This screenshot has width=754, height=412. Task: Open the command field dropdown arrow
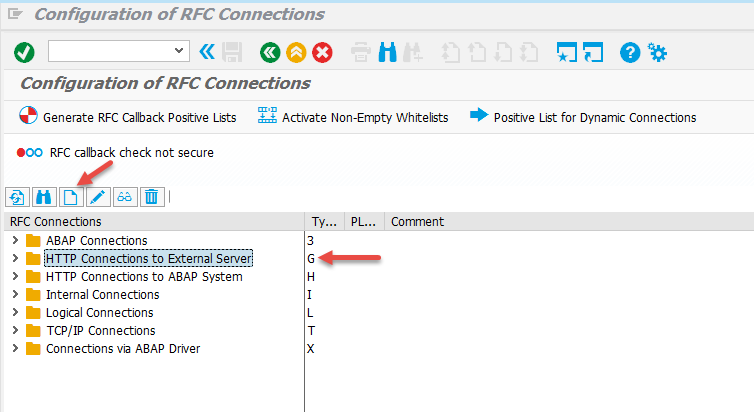[x=180, y=51]
